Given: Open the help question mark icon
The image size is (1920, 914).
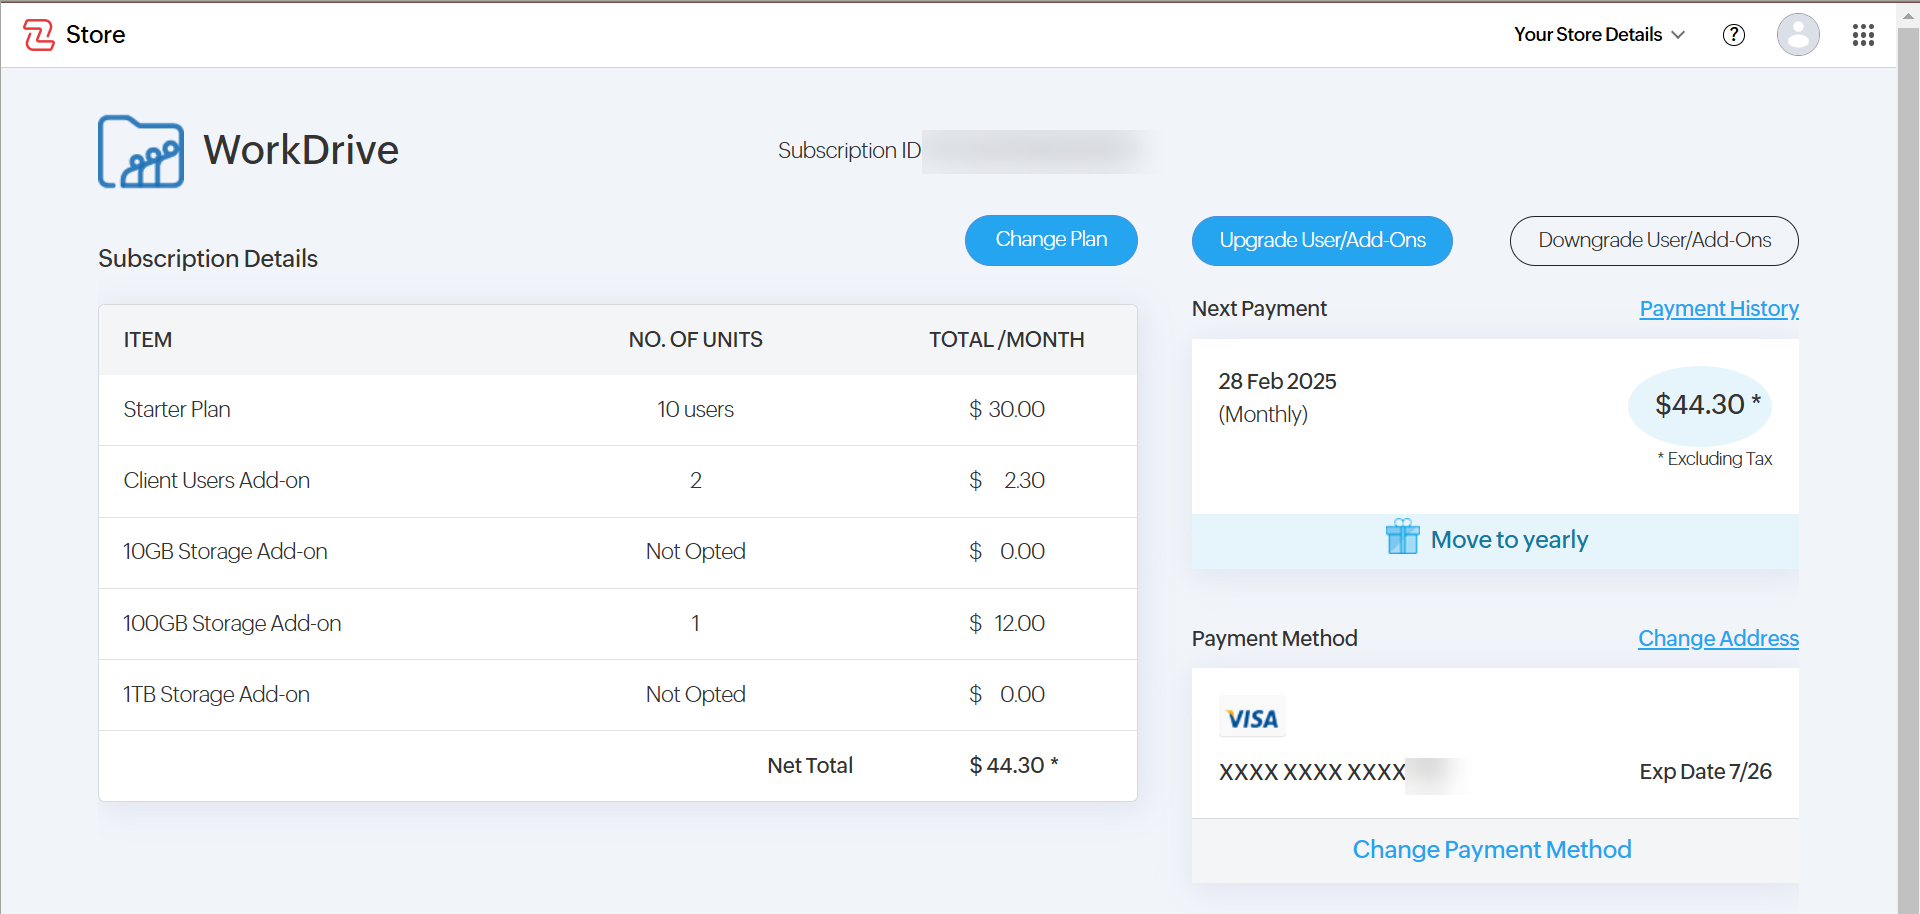Looking at the screenshot, I should [1733, 35].
